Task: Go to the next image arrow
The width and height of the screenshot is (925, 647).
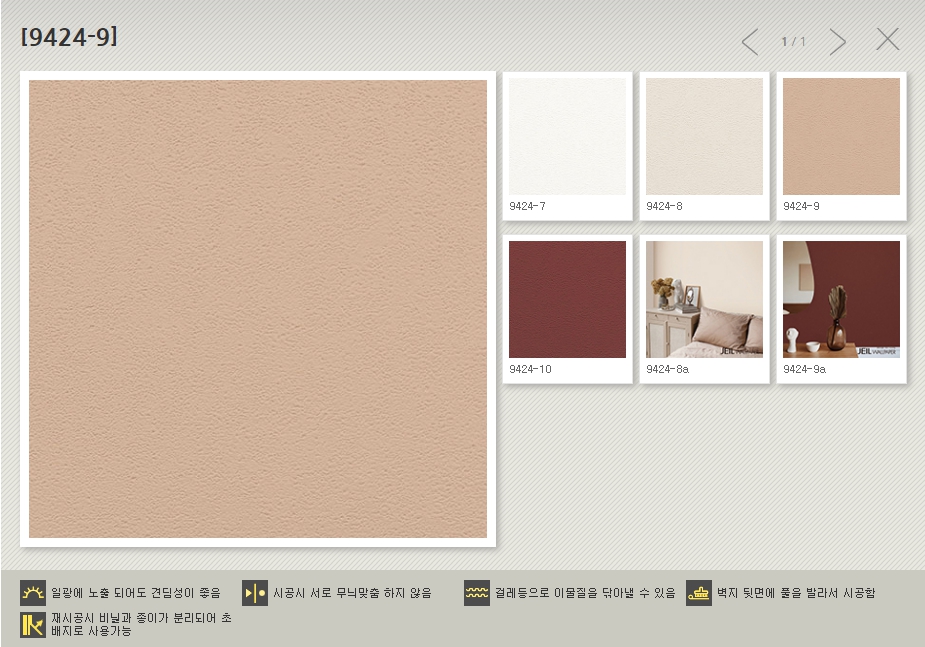Action: (x=837, y=42)
